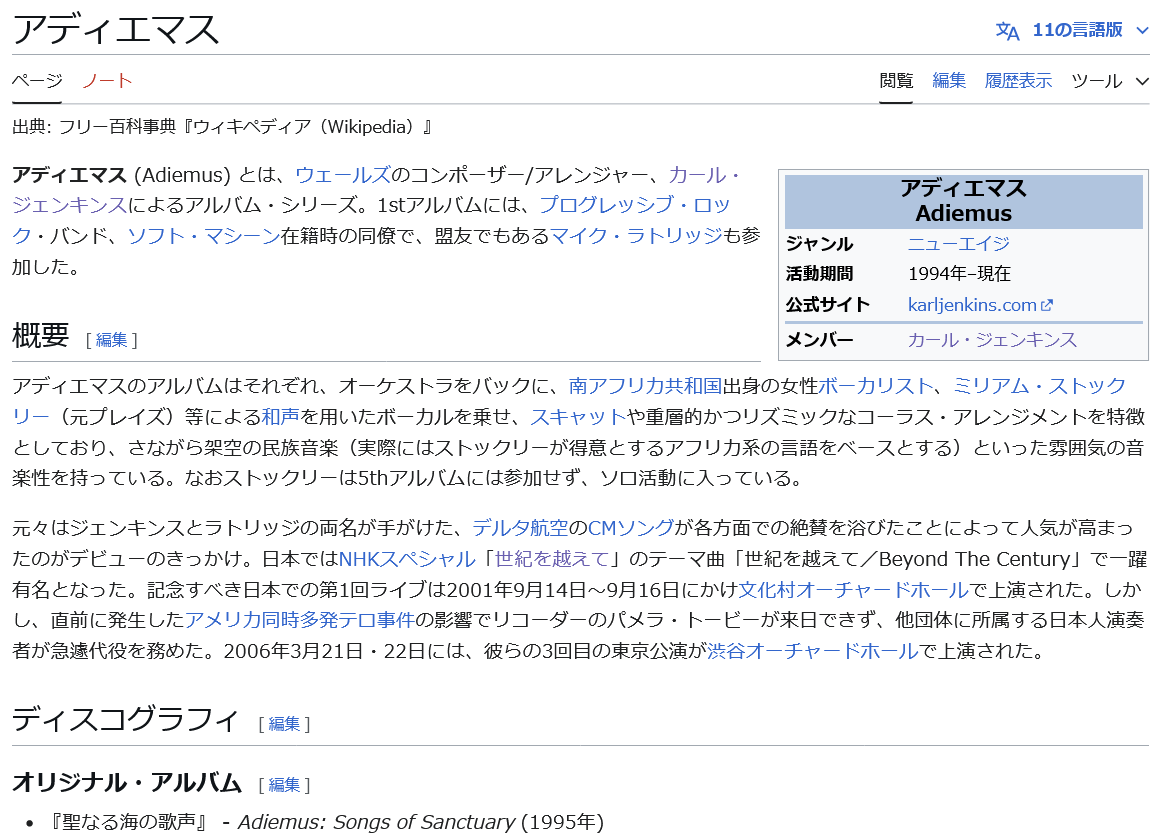Open karljenkins.com official site link
1161x837 pixels.
971,304
